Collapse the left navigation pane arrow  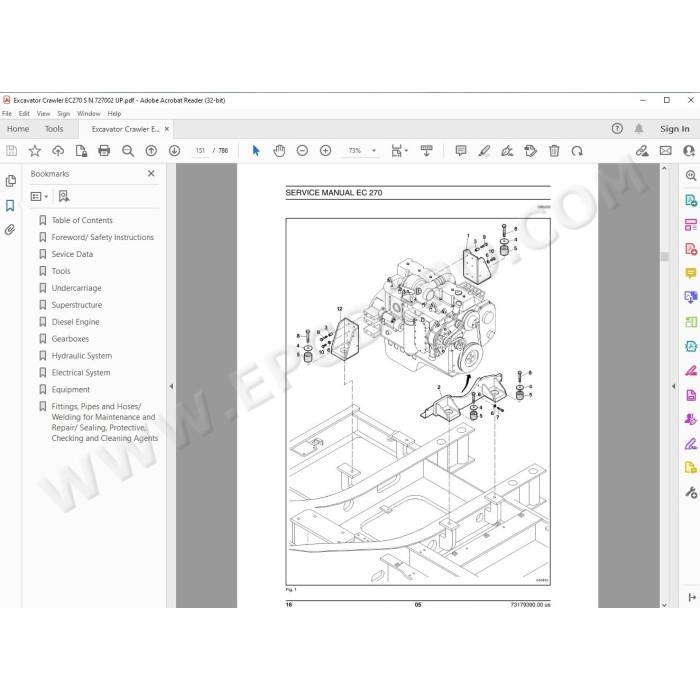(171, 386)
